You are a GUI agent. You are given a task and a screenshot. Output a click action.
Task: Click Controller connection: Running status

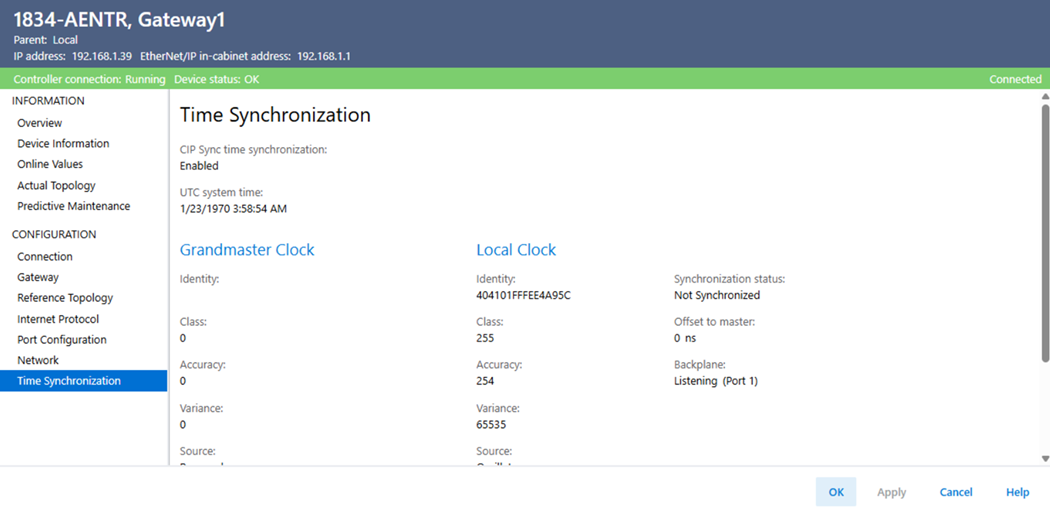(x=89, y=79)
